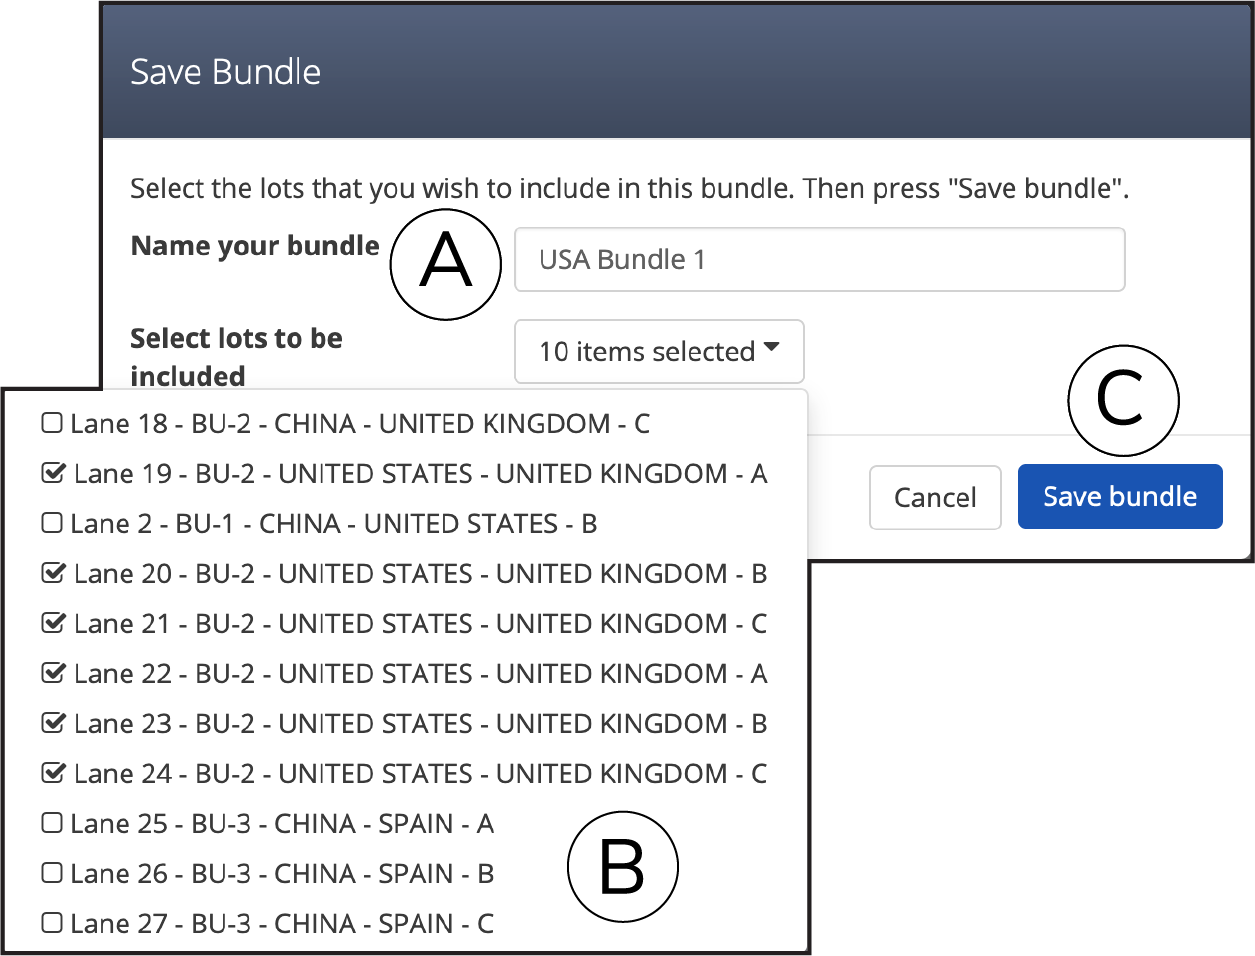Click the Save bundle button
Image resolution: width=1255 pixels, height=956 pixels.
tap(1120, 496)
